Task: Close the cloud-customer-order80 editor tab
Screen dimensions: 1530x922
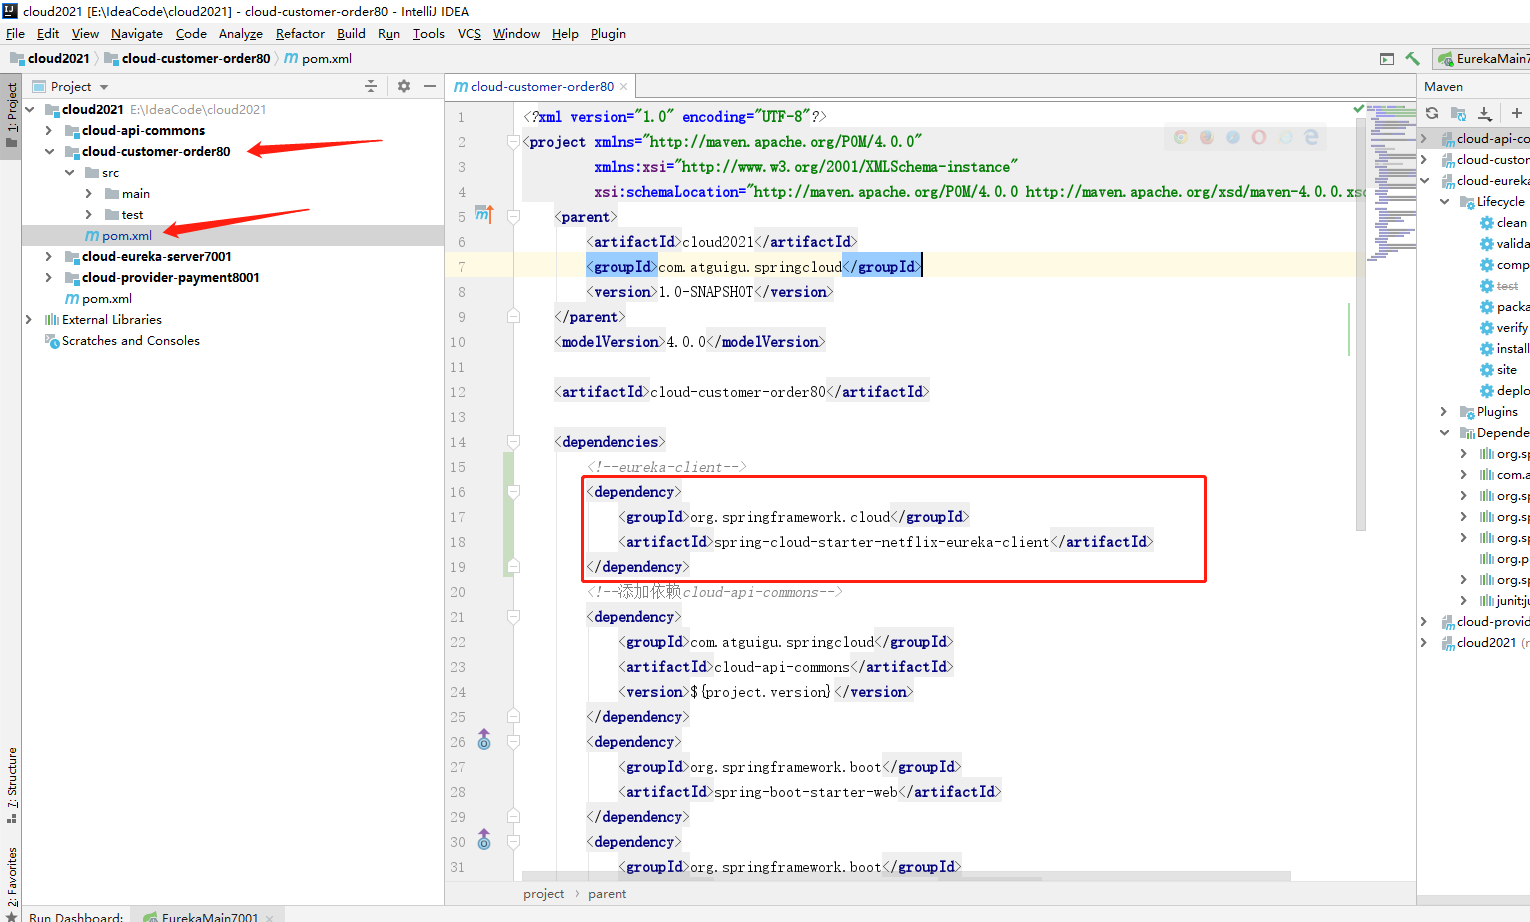Action: pos(624,87)
